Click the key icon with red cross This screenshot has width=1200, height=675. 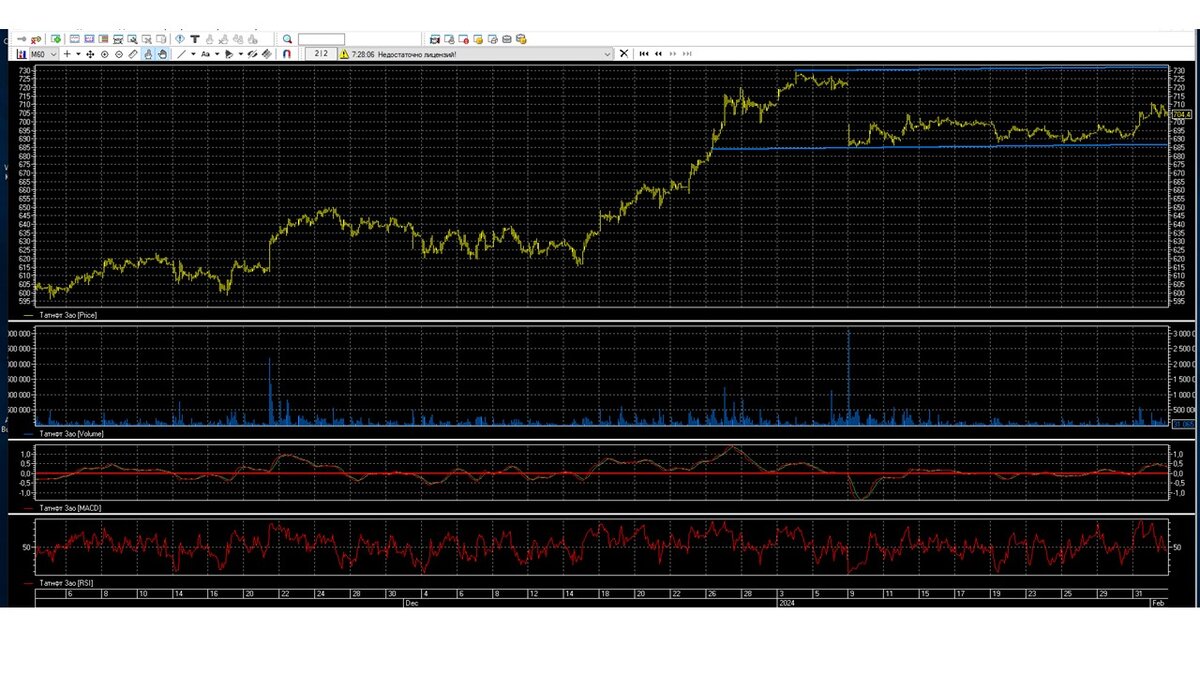tap(36, 39)
